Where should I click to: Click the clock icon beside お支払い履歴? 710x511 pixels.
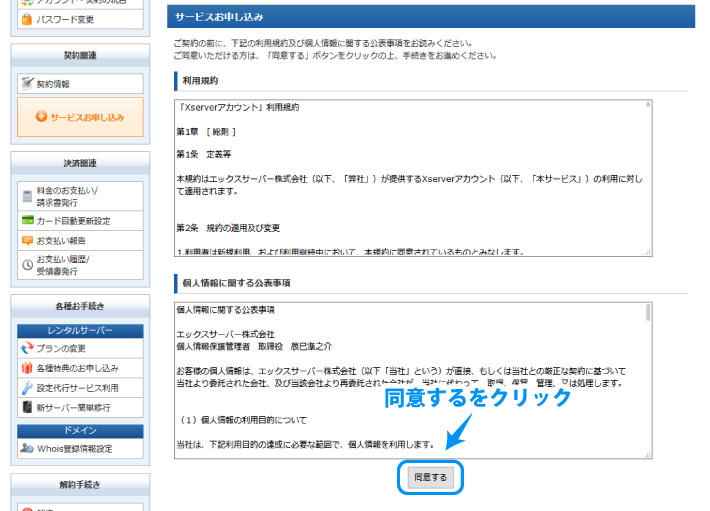coord(28,265)
